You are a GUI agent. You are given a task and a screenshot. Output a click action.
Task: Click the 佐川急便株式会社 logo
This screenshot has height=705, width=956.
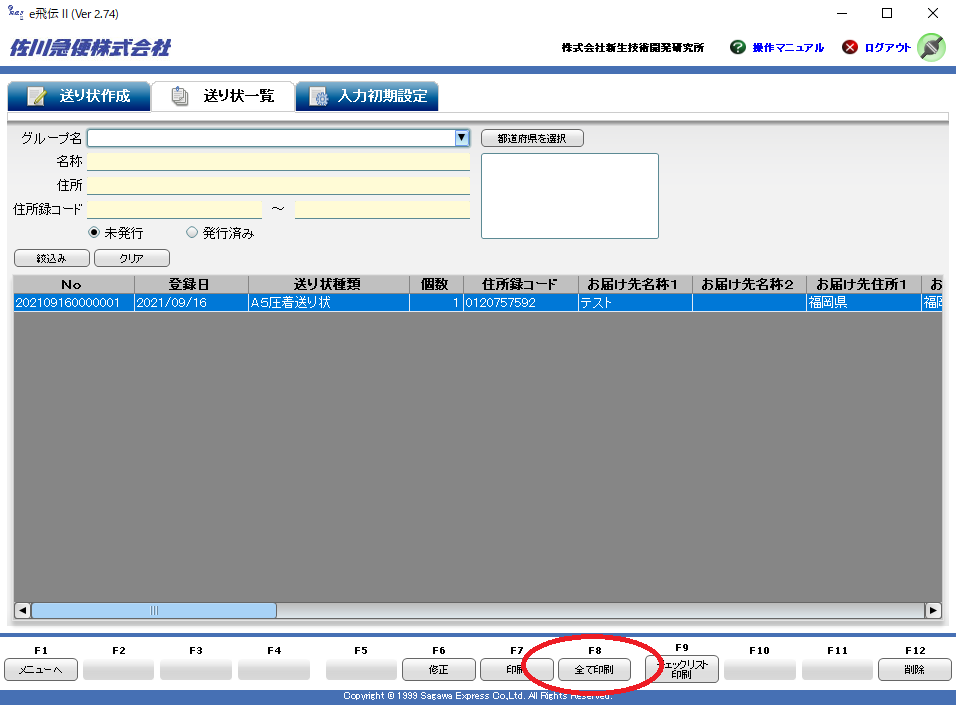[90, 47]
